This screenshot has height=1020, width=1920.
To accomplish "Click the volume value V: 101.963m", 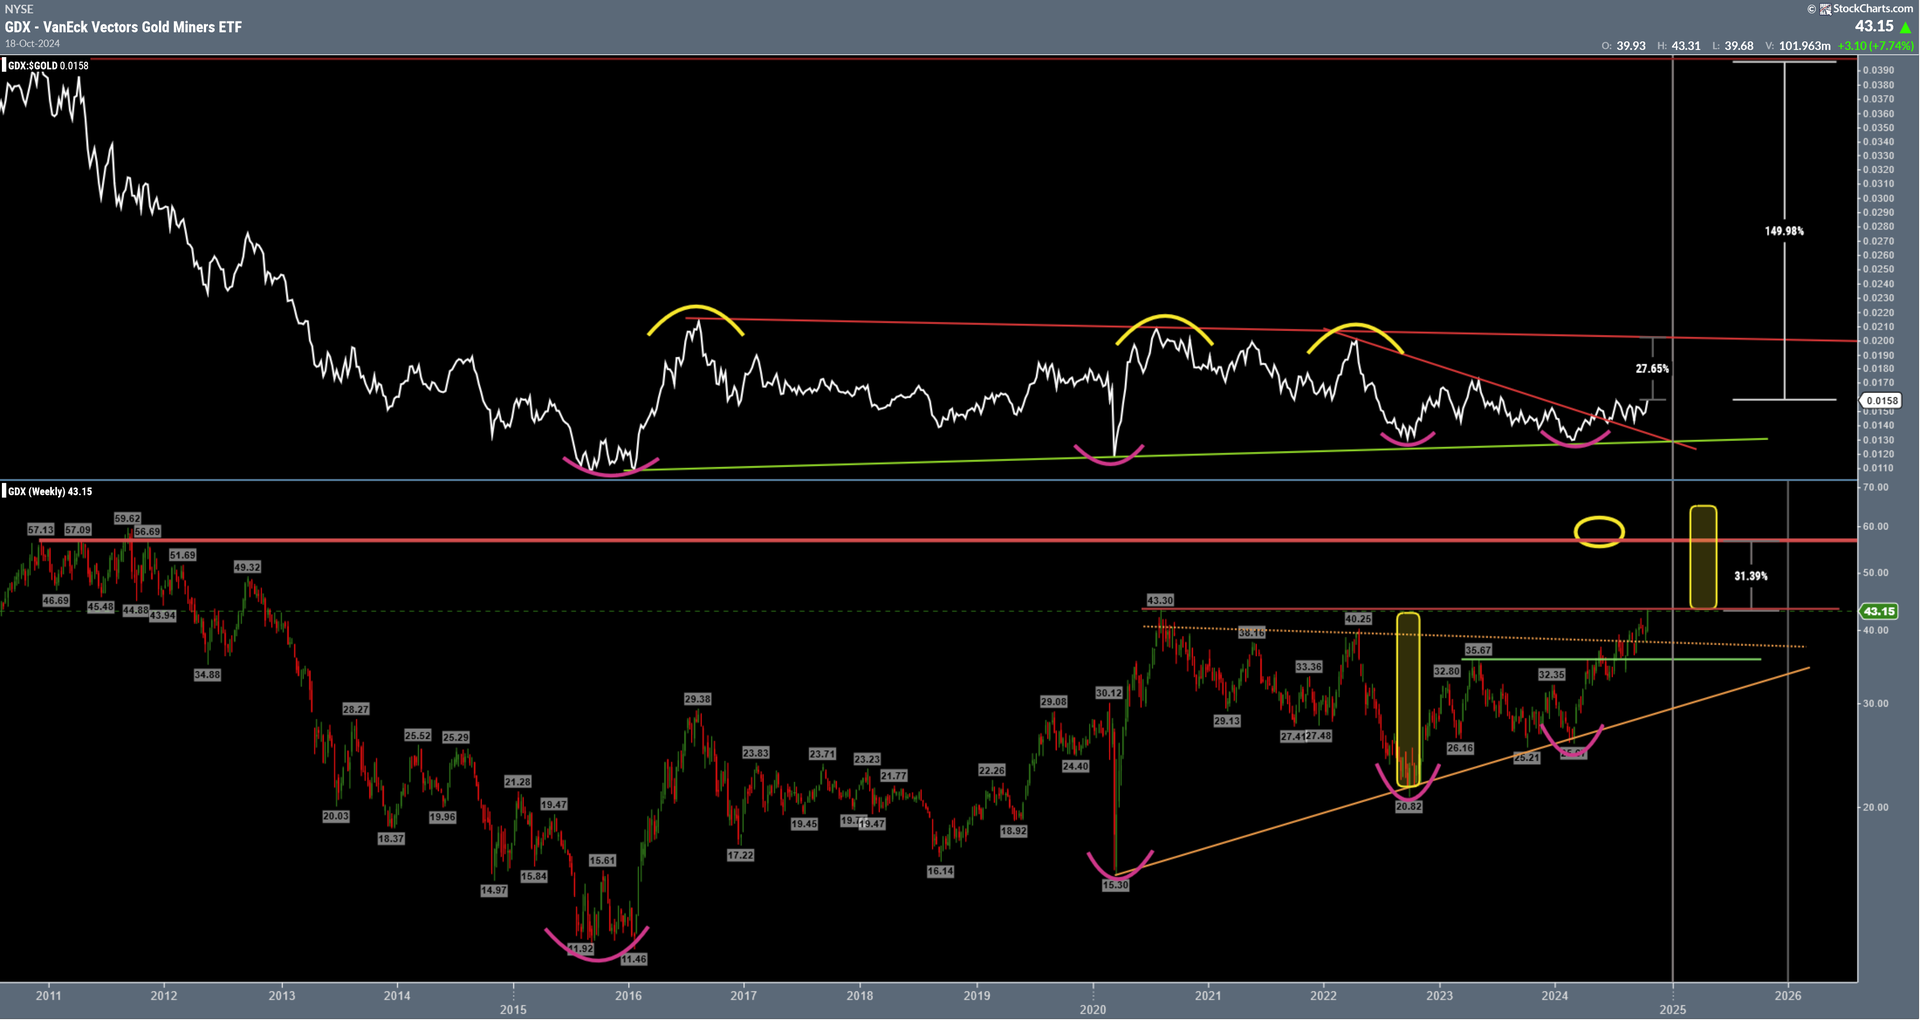I will click(x=1798, y=46).
